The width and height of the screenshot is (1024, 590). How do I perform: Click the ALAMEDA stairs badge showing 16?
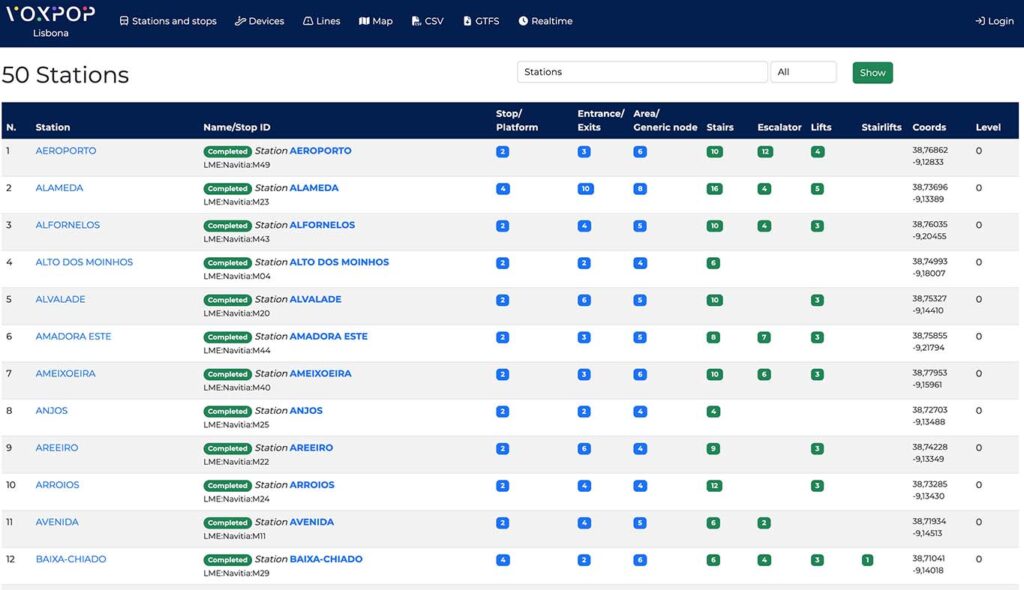(714, 189)
